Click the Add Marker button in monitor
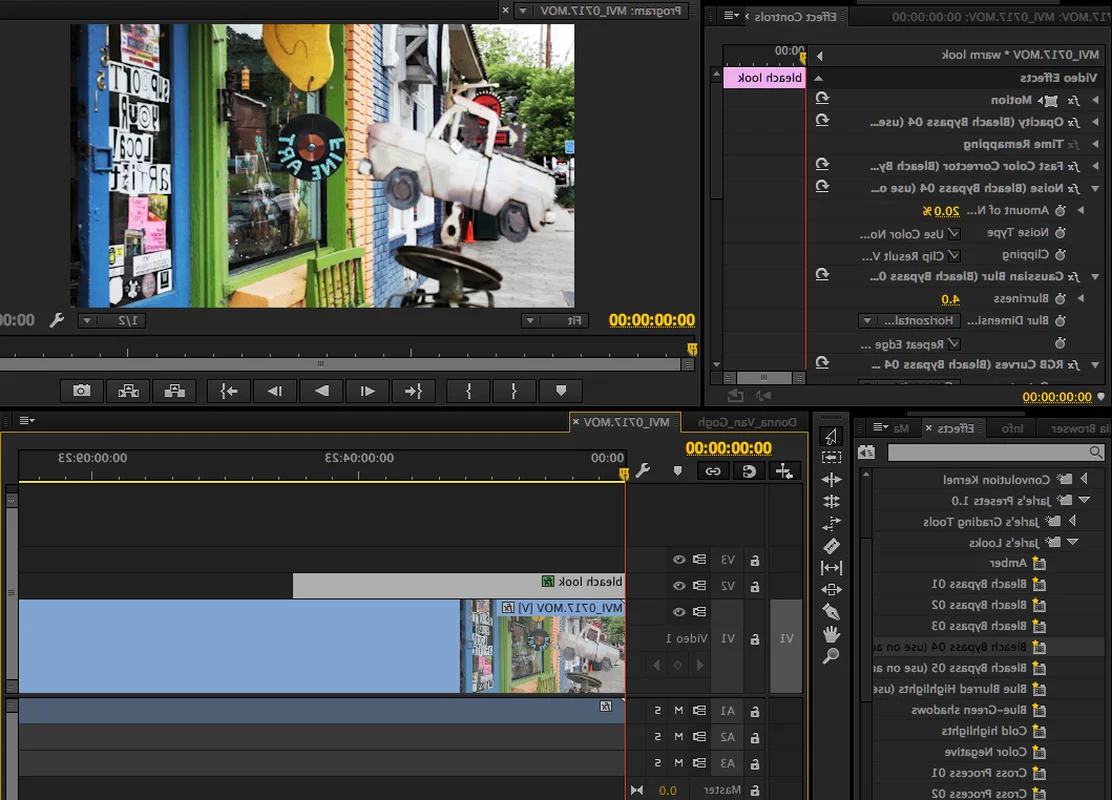 (x=561, y=391)
